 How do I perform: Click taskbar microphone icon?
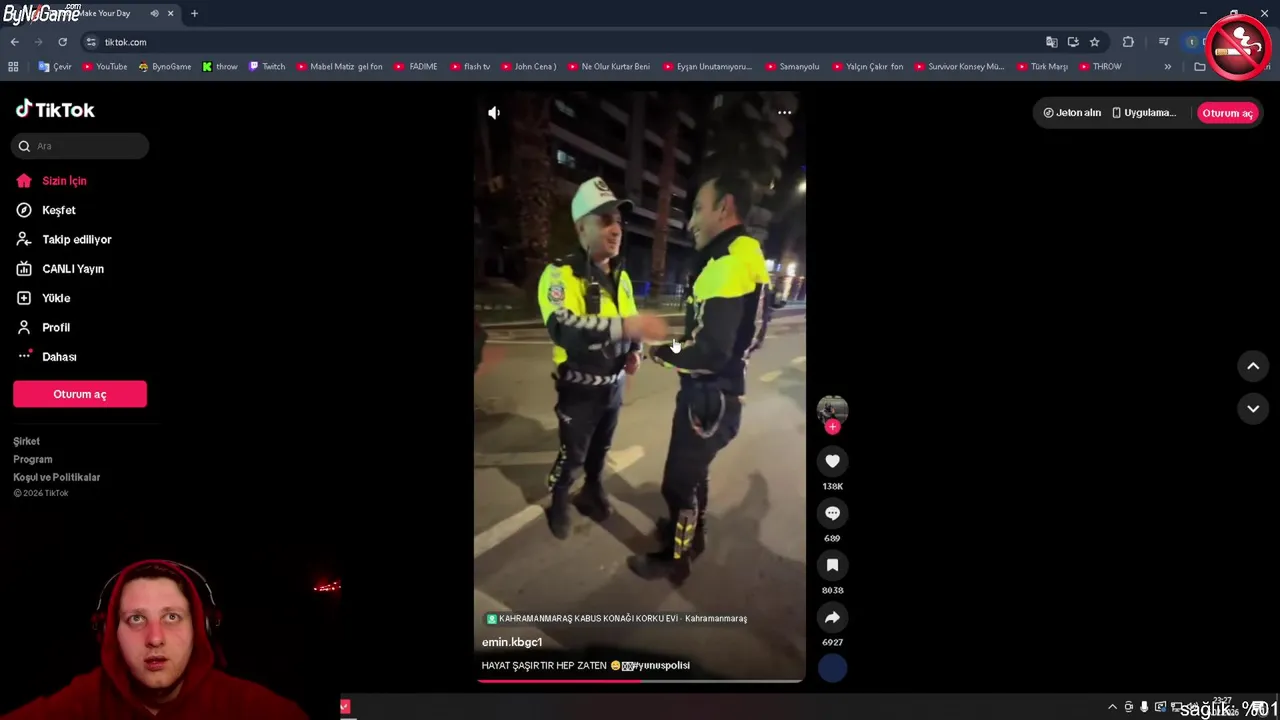[x=1144, y=707]
